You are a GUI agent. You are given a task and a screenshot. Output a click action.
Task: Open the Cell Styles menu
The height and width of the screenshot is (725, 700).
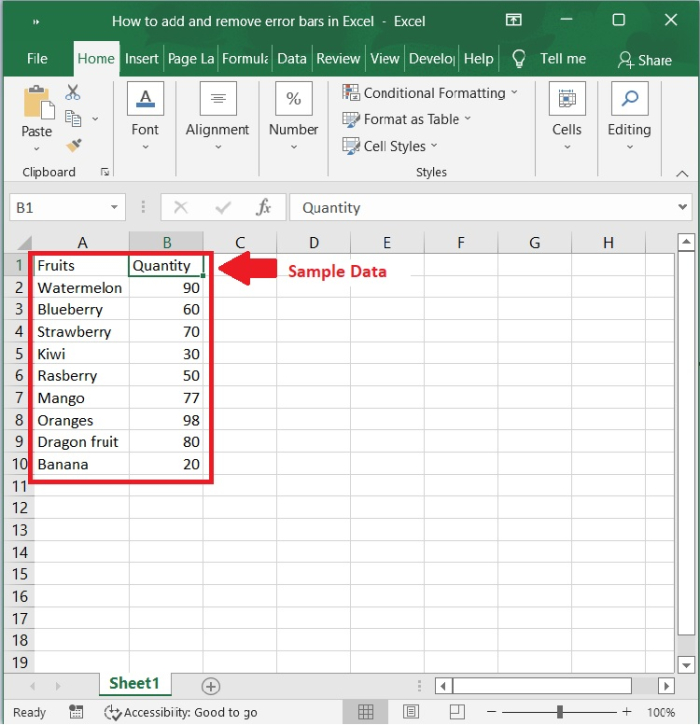click(390, 146)
